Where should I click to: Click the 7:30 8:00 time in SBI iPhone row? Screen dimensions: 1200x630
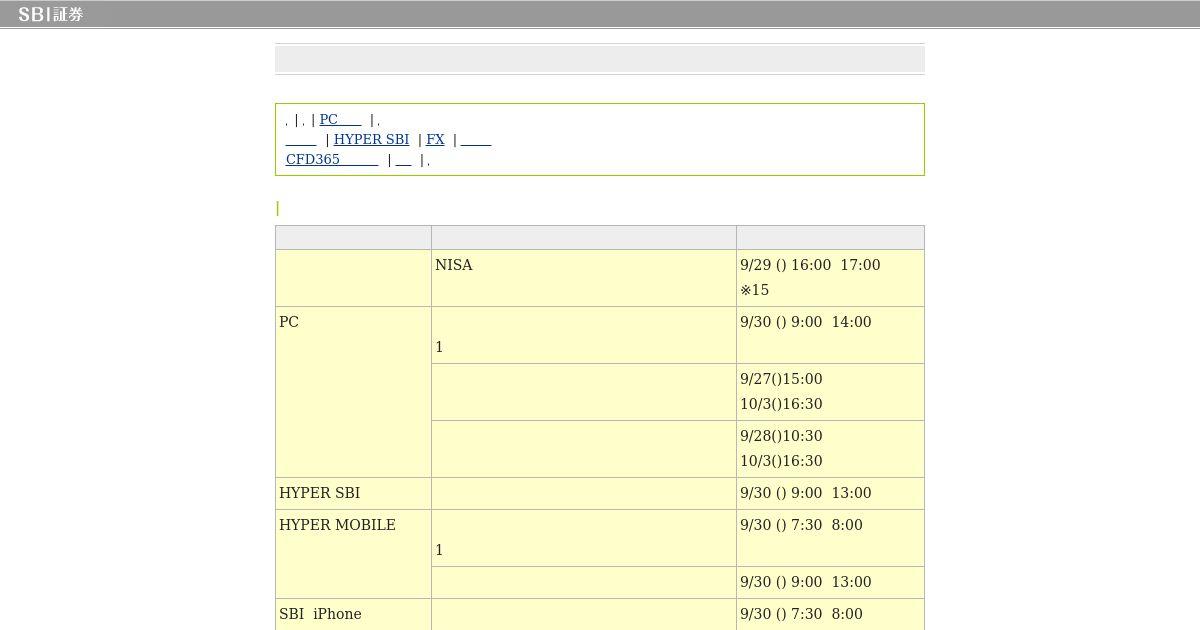[x=801, y=614]
